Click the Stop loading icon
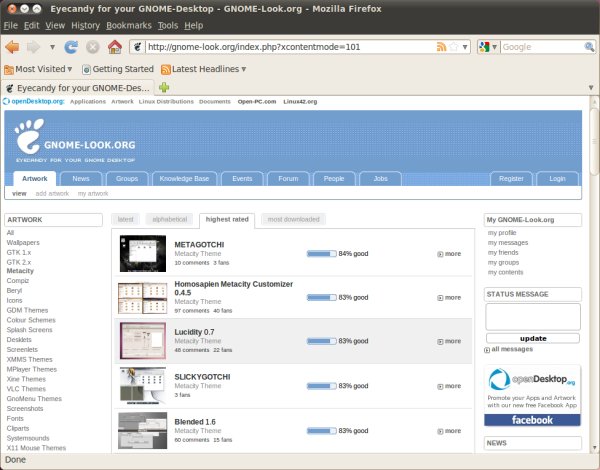The width and height of the screenshot is (600, 470). (x=92, y=46)
